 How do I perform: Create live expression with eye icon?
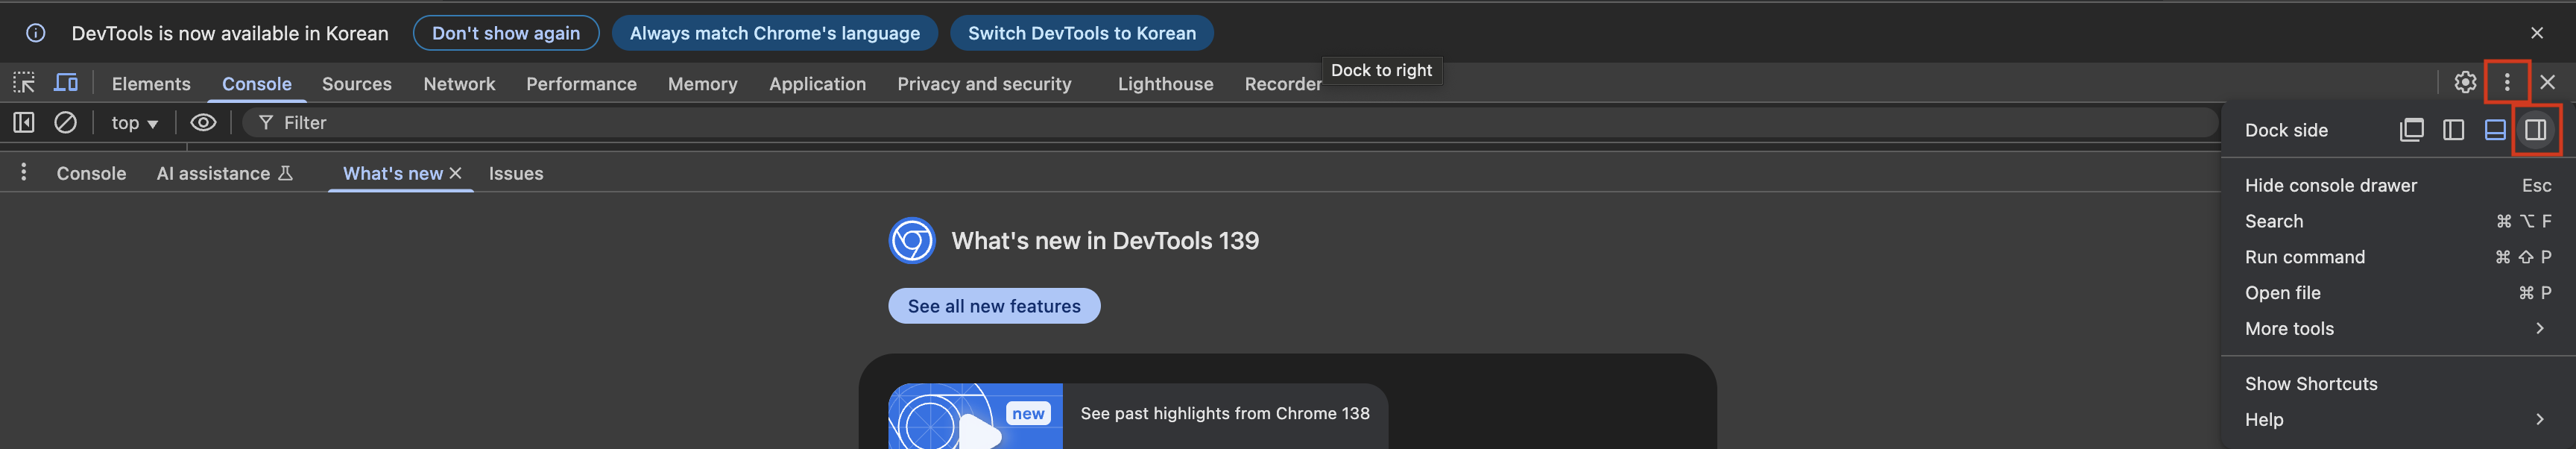(x=203, y=123)
